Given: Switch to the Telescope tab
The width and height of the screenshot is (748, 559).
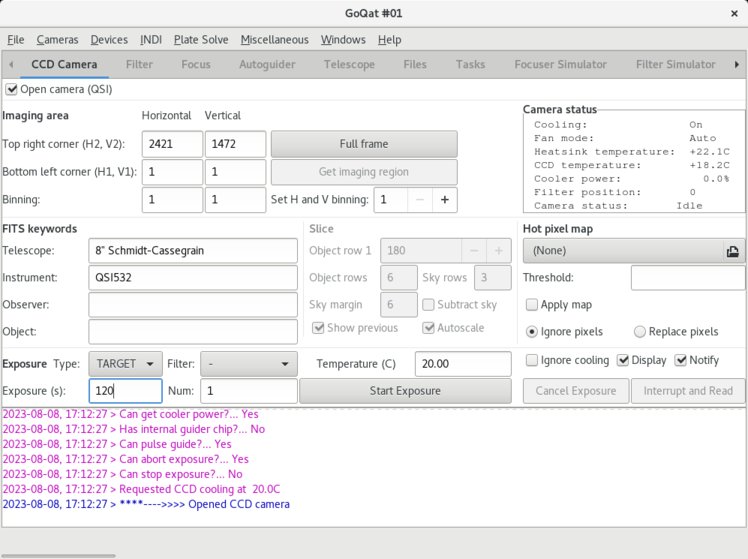Looking at the screenshot, I should 349,64.
